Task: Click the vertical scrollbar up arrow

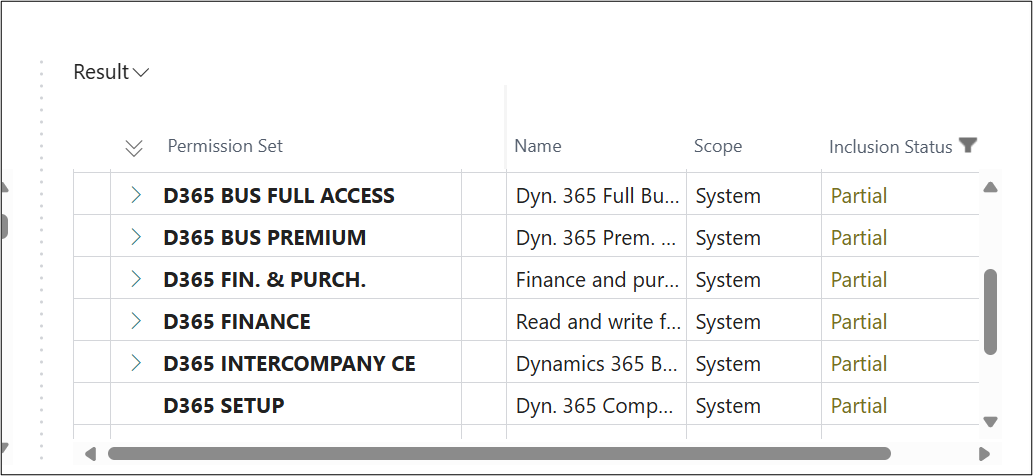Action: coord(990,187)
